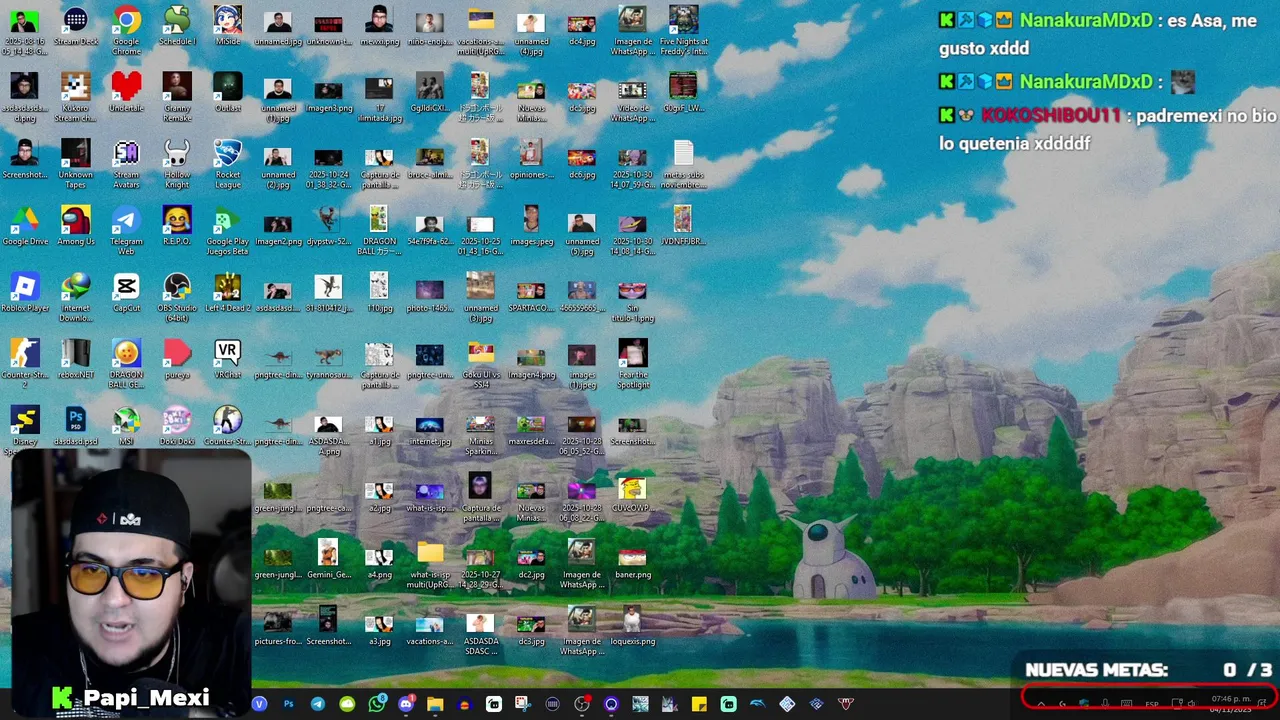Select the Telegram Web shortcut
This screenshot has width=1280, height=720.
(x=126, y=230)
